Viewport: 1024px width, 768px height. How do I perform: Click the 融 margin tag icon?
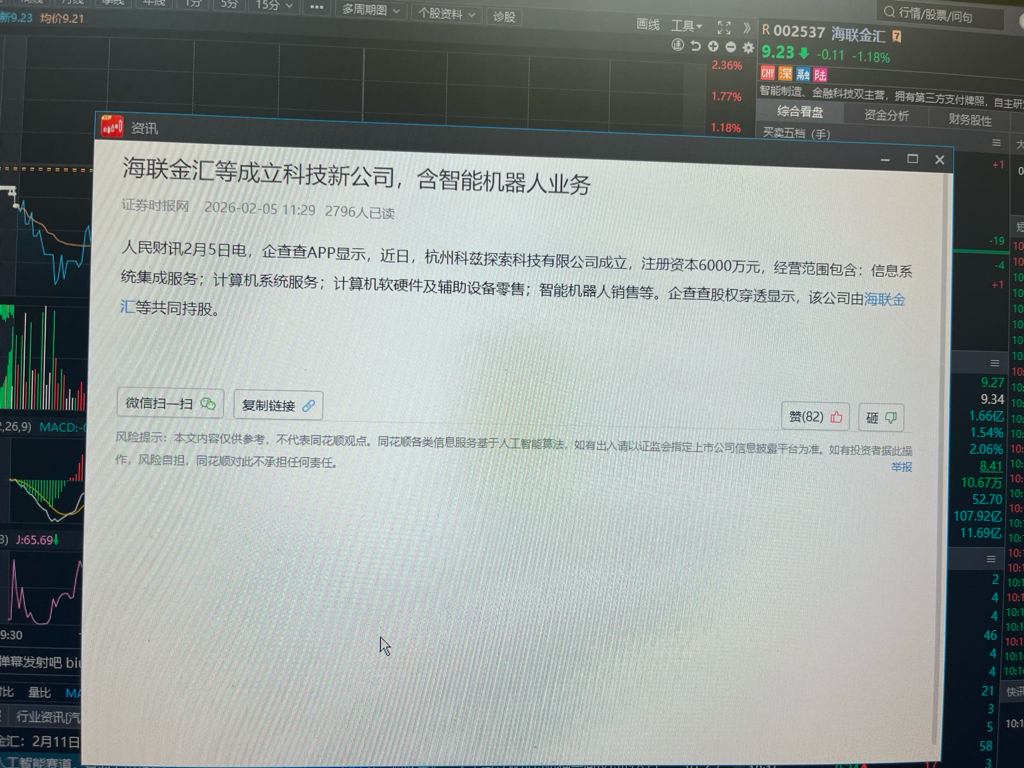click(803, 74)
